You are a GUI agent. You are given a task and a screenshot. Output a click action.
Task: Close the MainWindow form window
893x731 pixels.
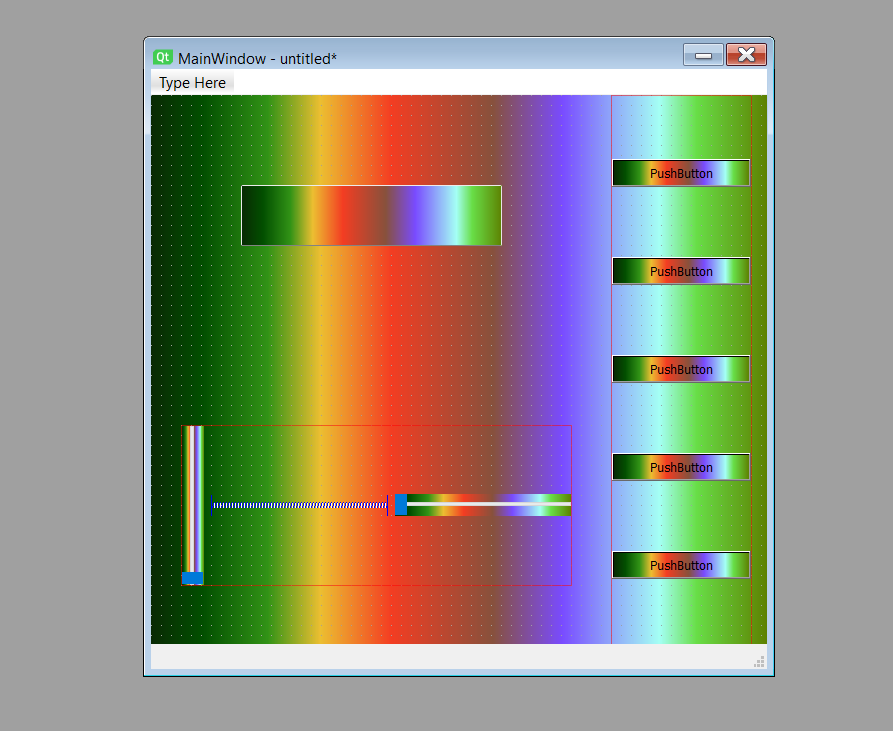pos(746,55)
